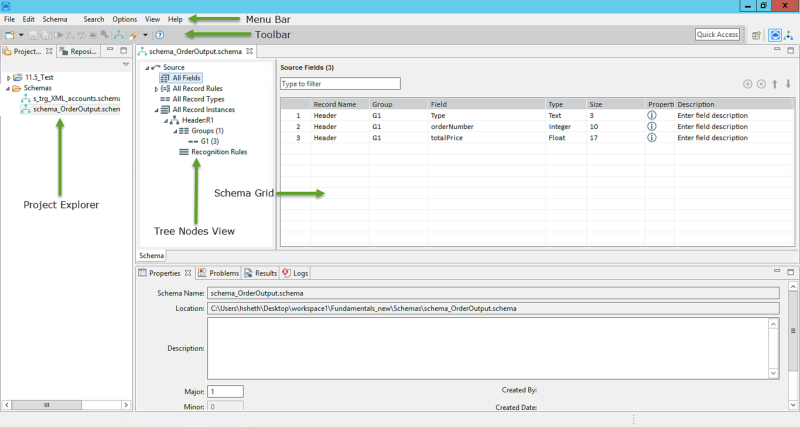The height and width of the screenshot is (427, 800).
Task: Open the Schema menu
Action: coord(55,19)
